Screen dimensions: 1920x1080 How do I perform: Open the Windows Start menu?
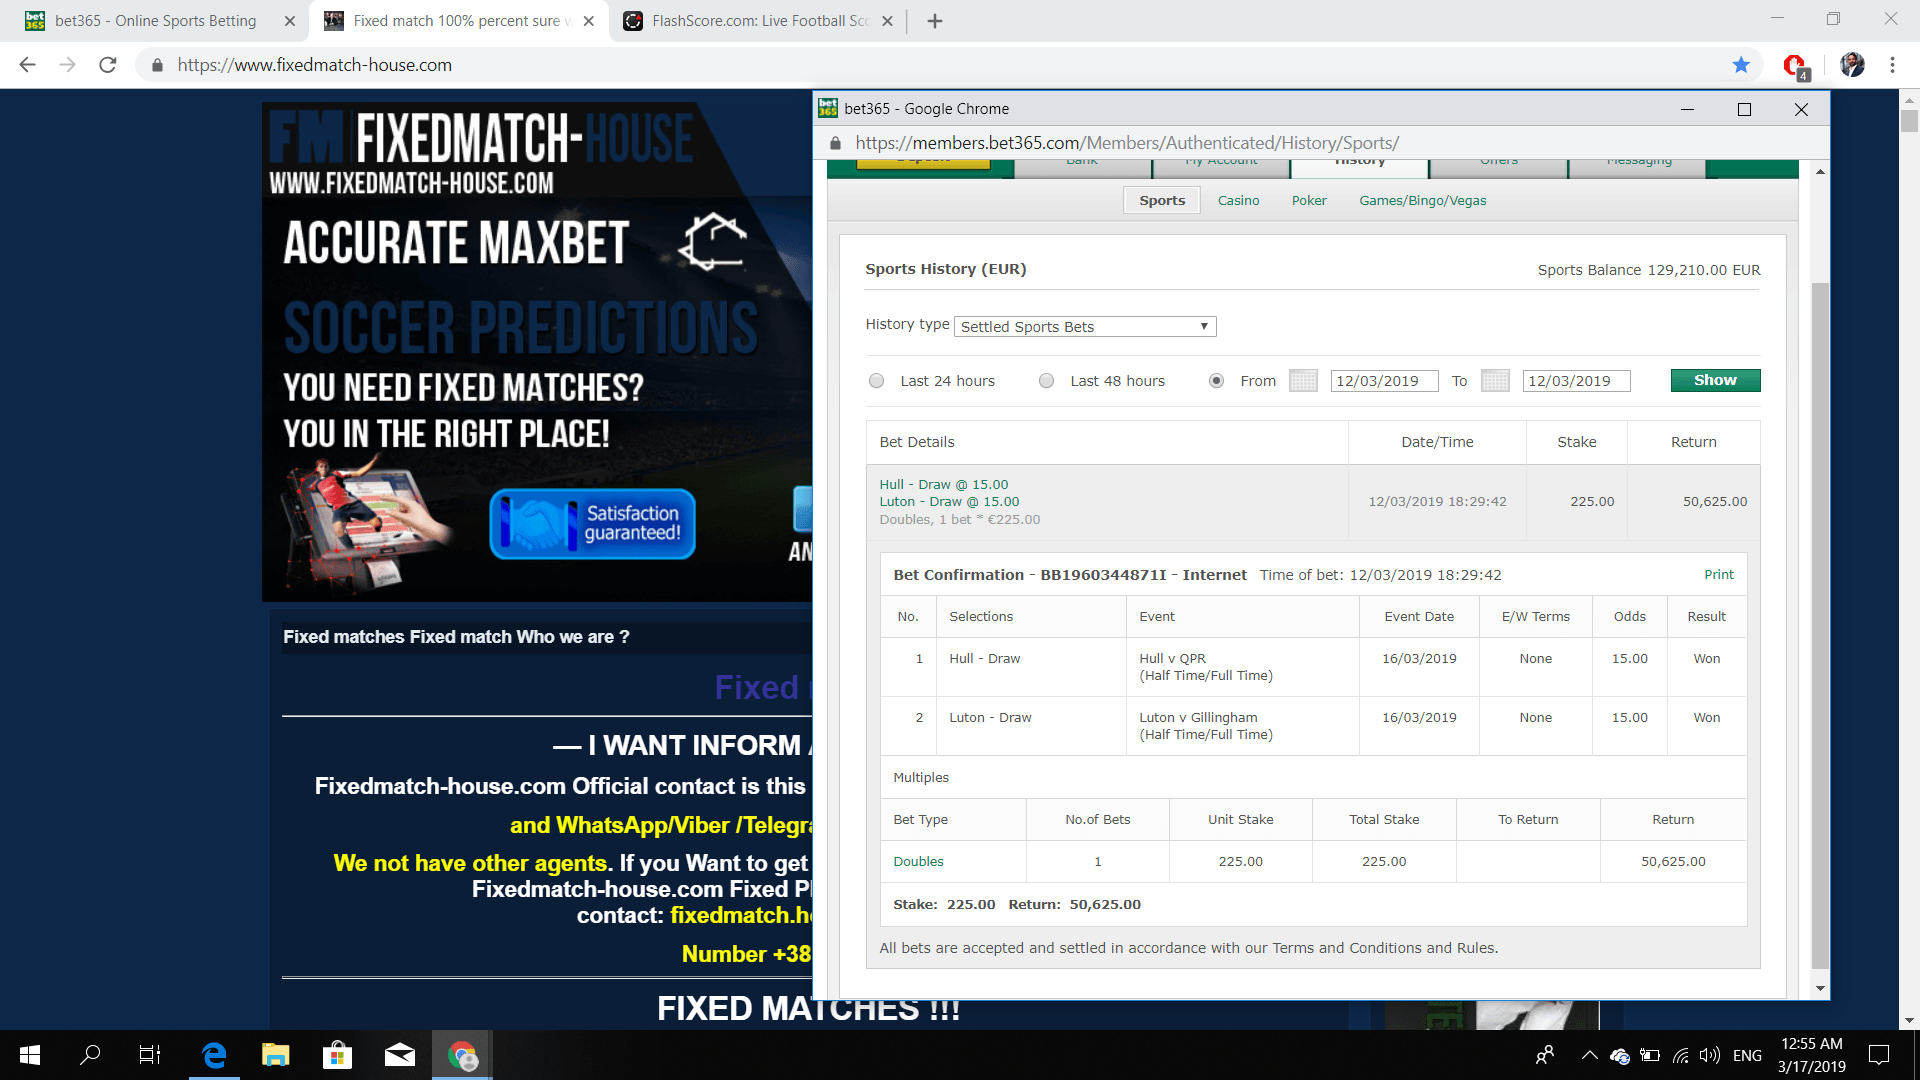(x=30, y=1055)
